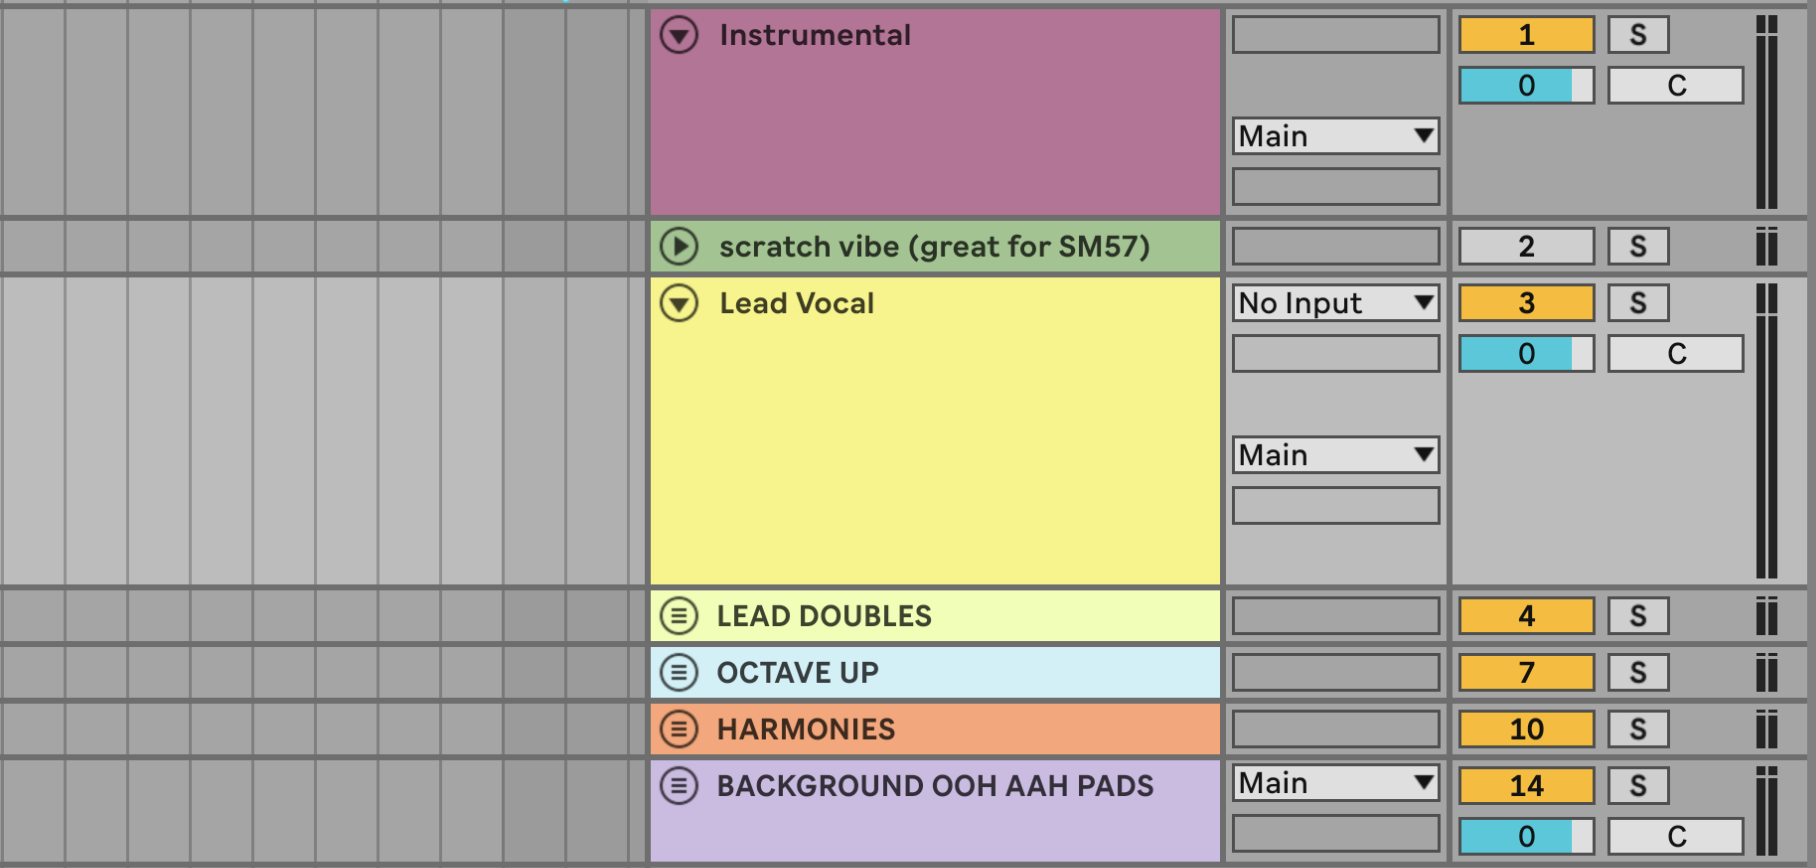
Task: Select the HARMONIES track title
Action: [x=806, y=729]
